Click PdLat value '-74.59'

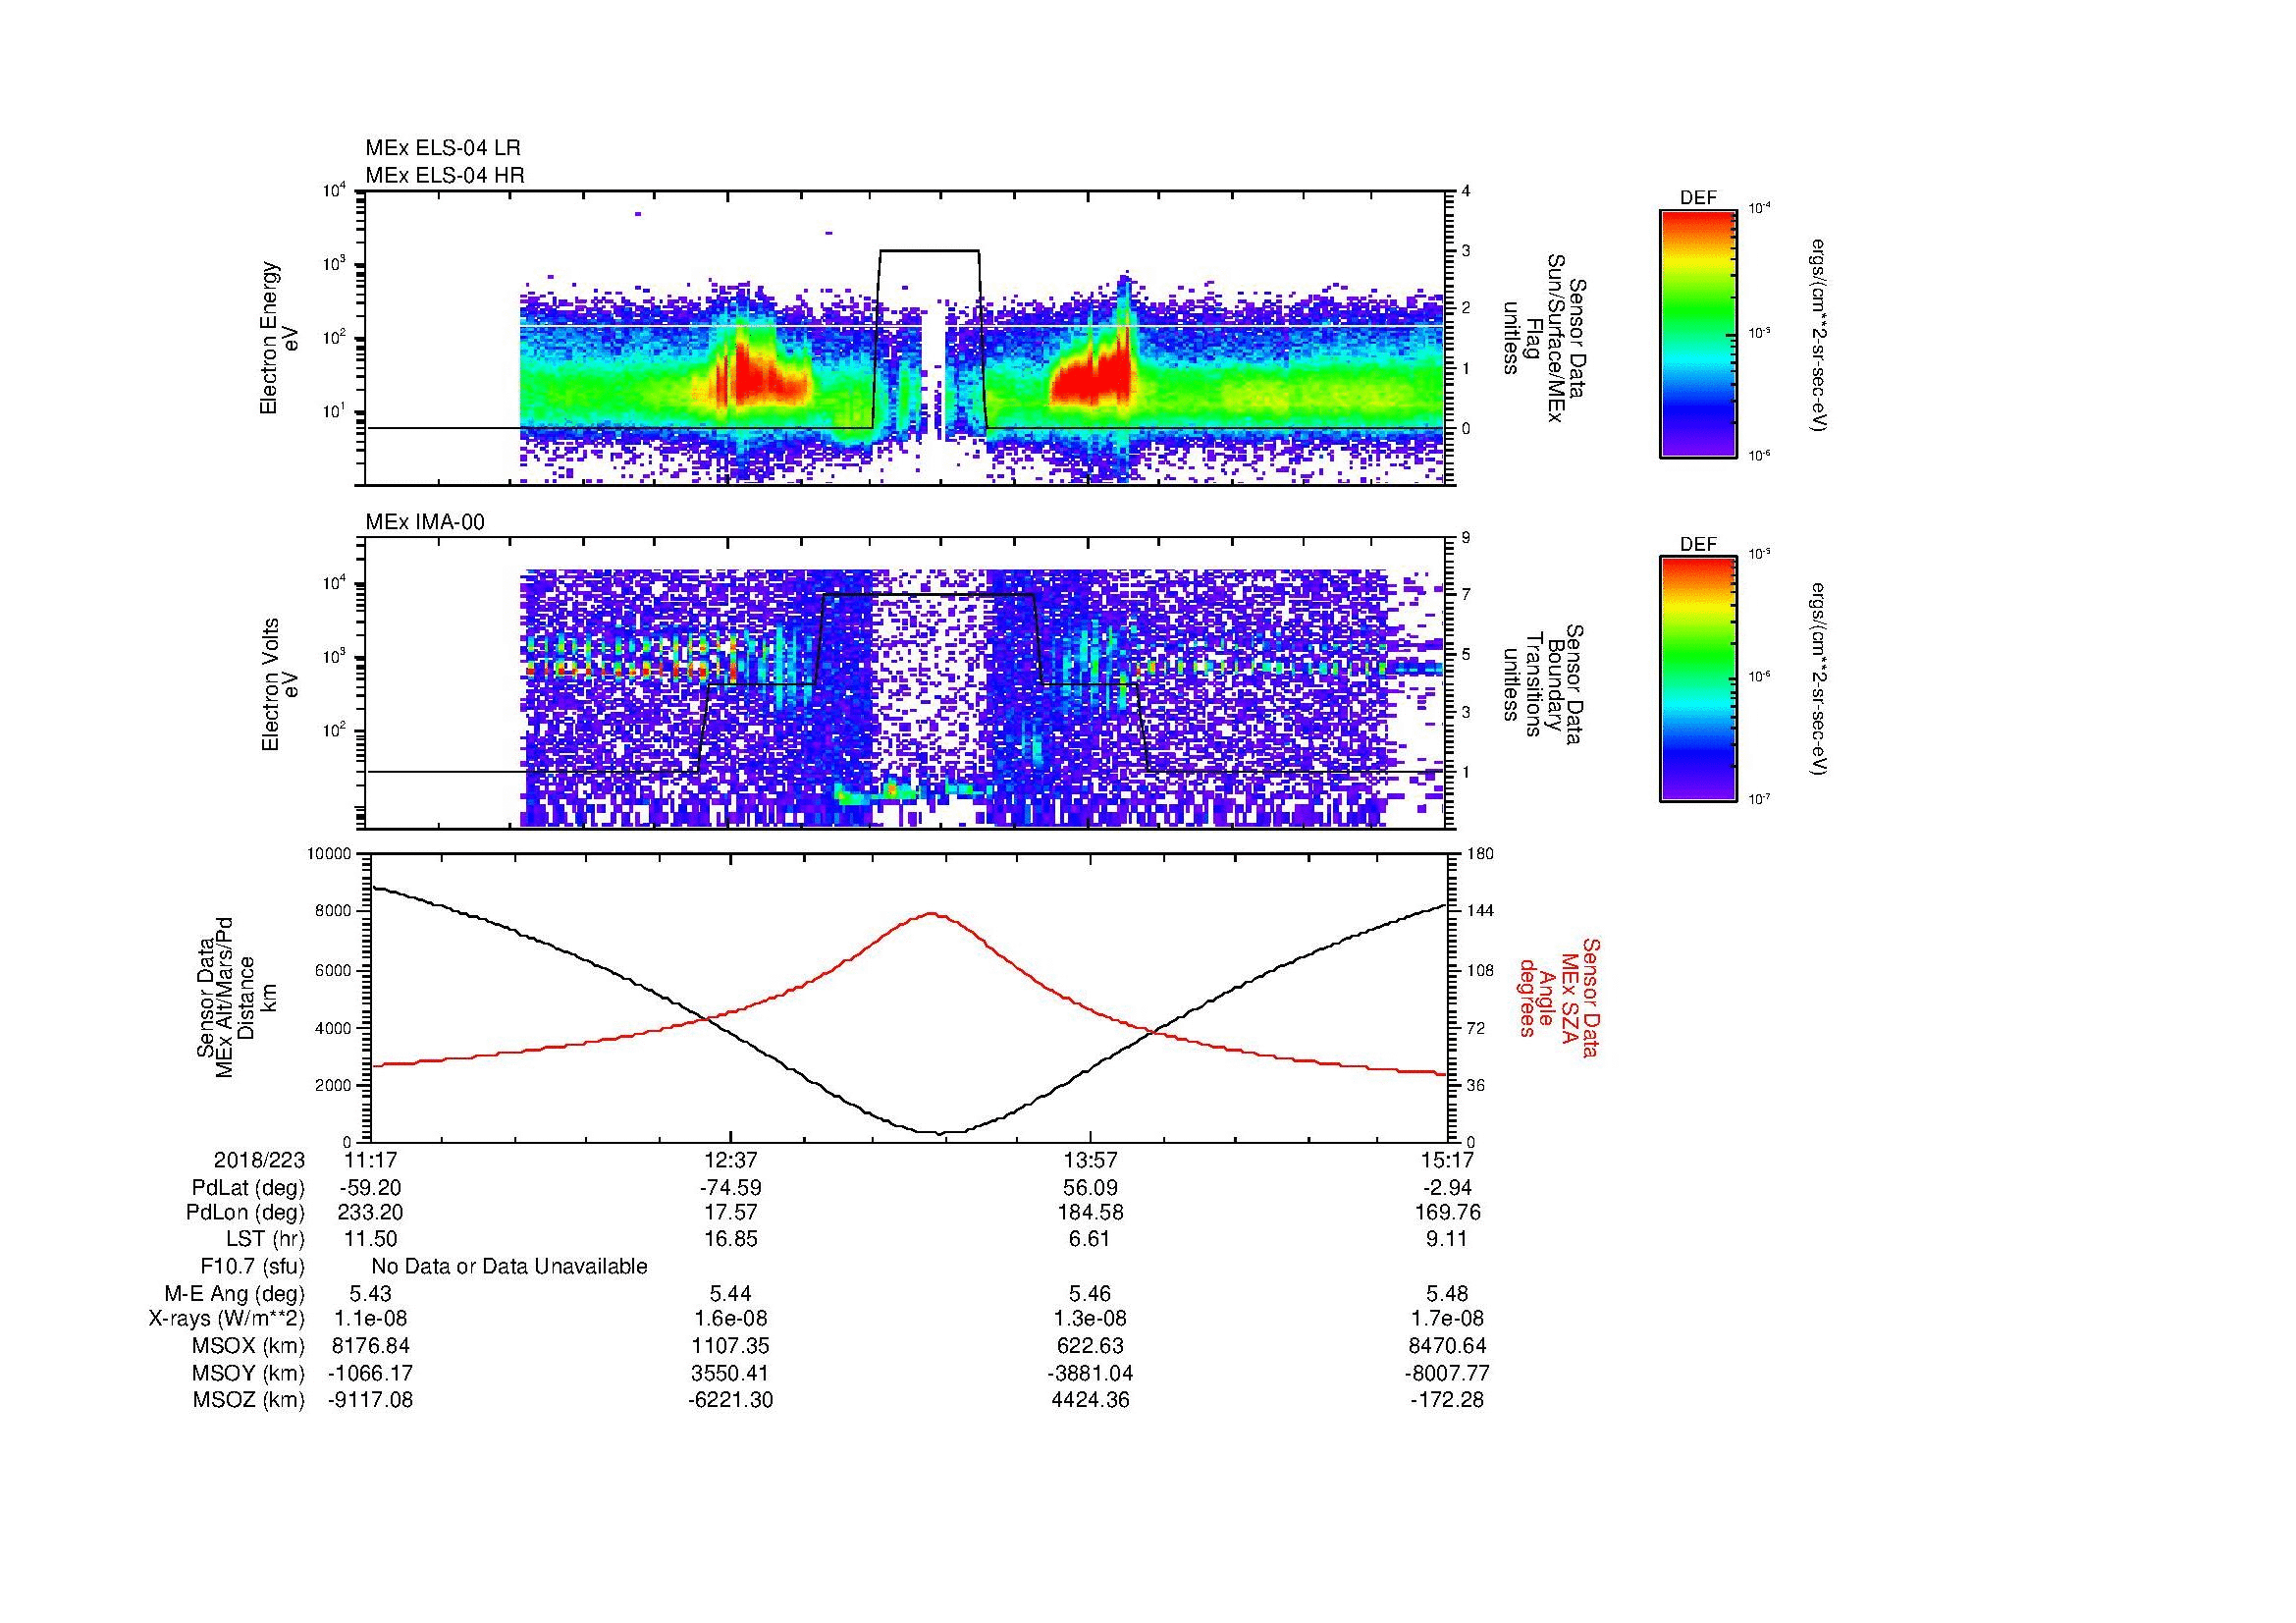731,1188
